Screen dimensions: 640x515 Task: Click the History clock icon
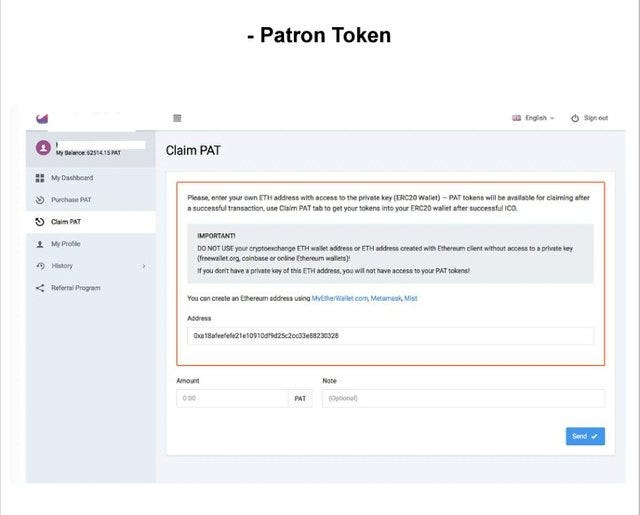(x=40, y=266)
